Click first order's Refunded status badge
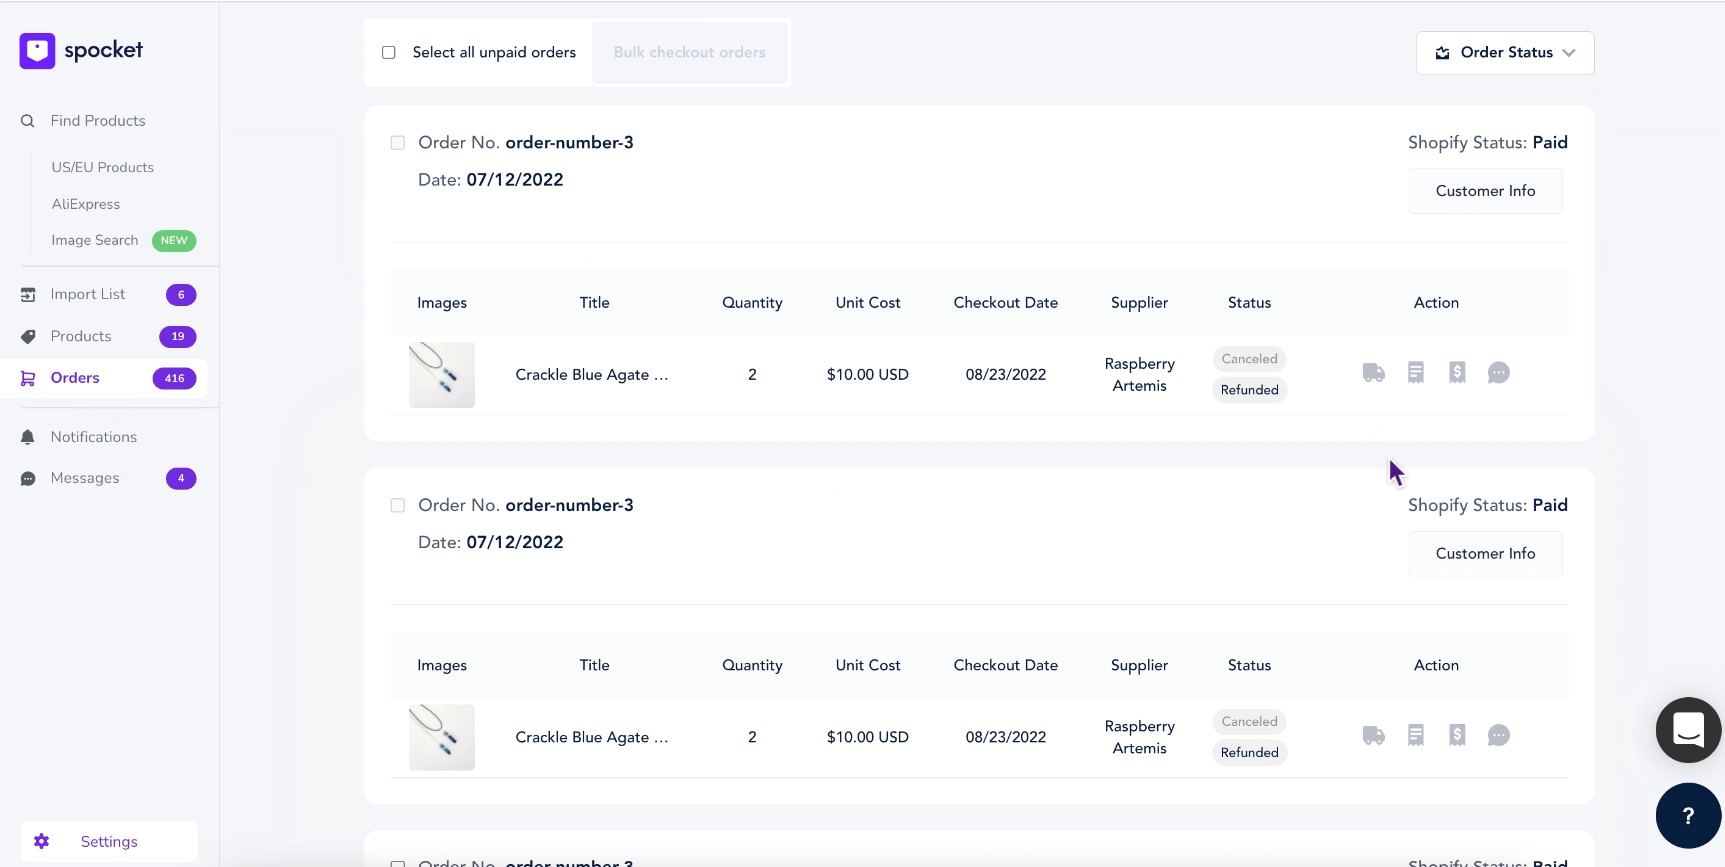Viewport: 1725px width, 867px height. coord(1249,390)
